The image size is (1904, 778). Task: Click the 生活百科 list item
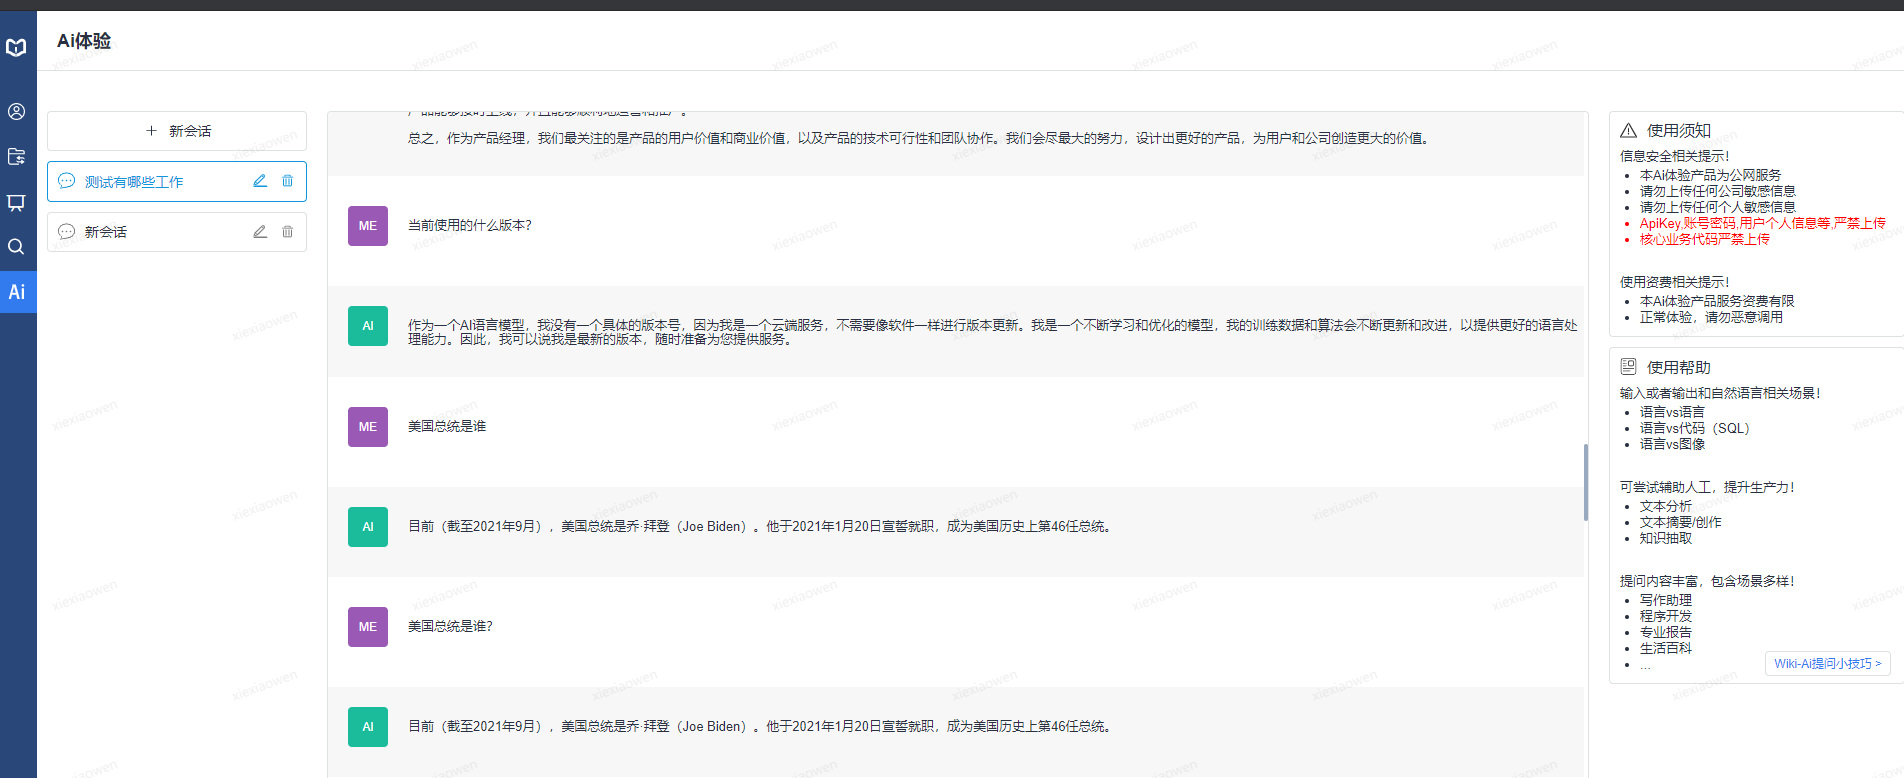click(x=1665, y=648)
